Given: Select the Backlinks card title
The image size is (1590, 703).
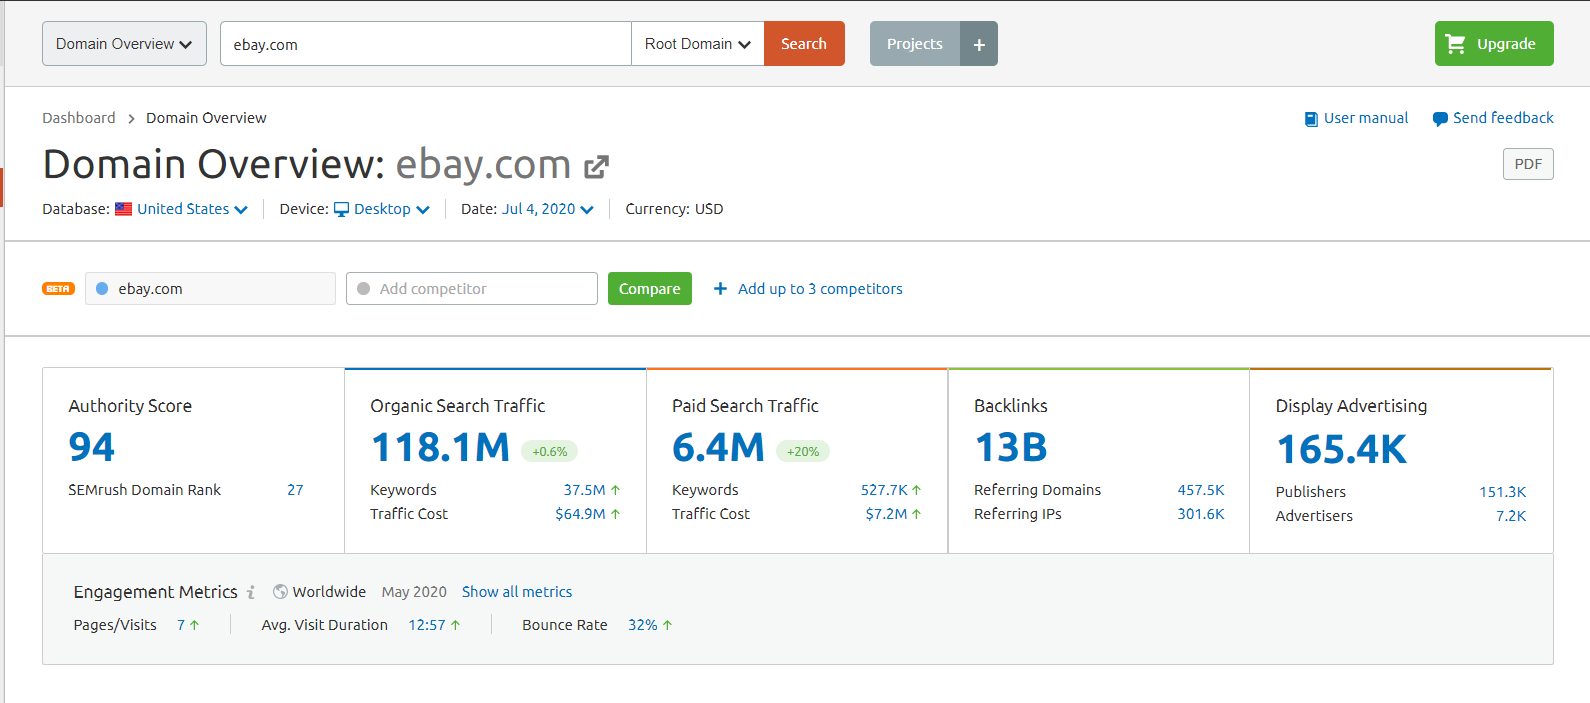Looking at the screenshot, I should click(x=1011, y=406).
